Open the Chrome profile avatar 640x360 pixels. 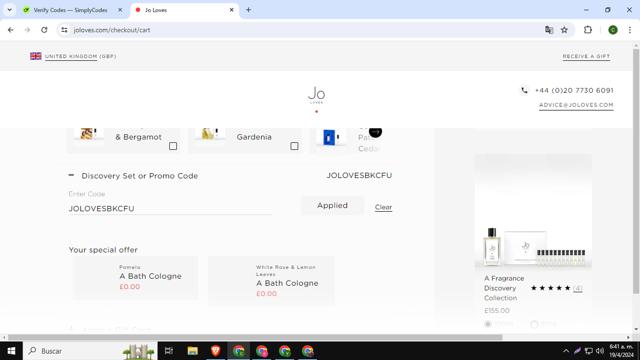point(613,30)
